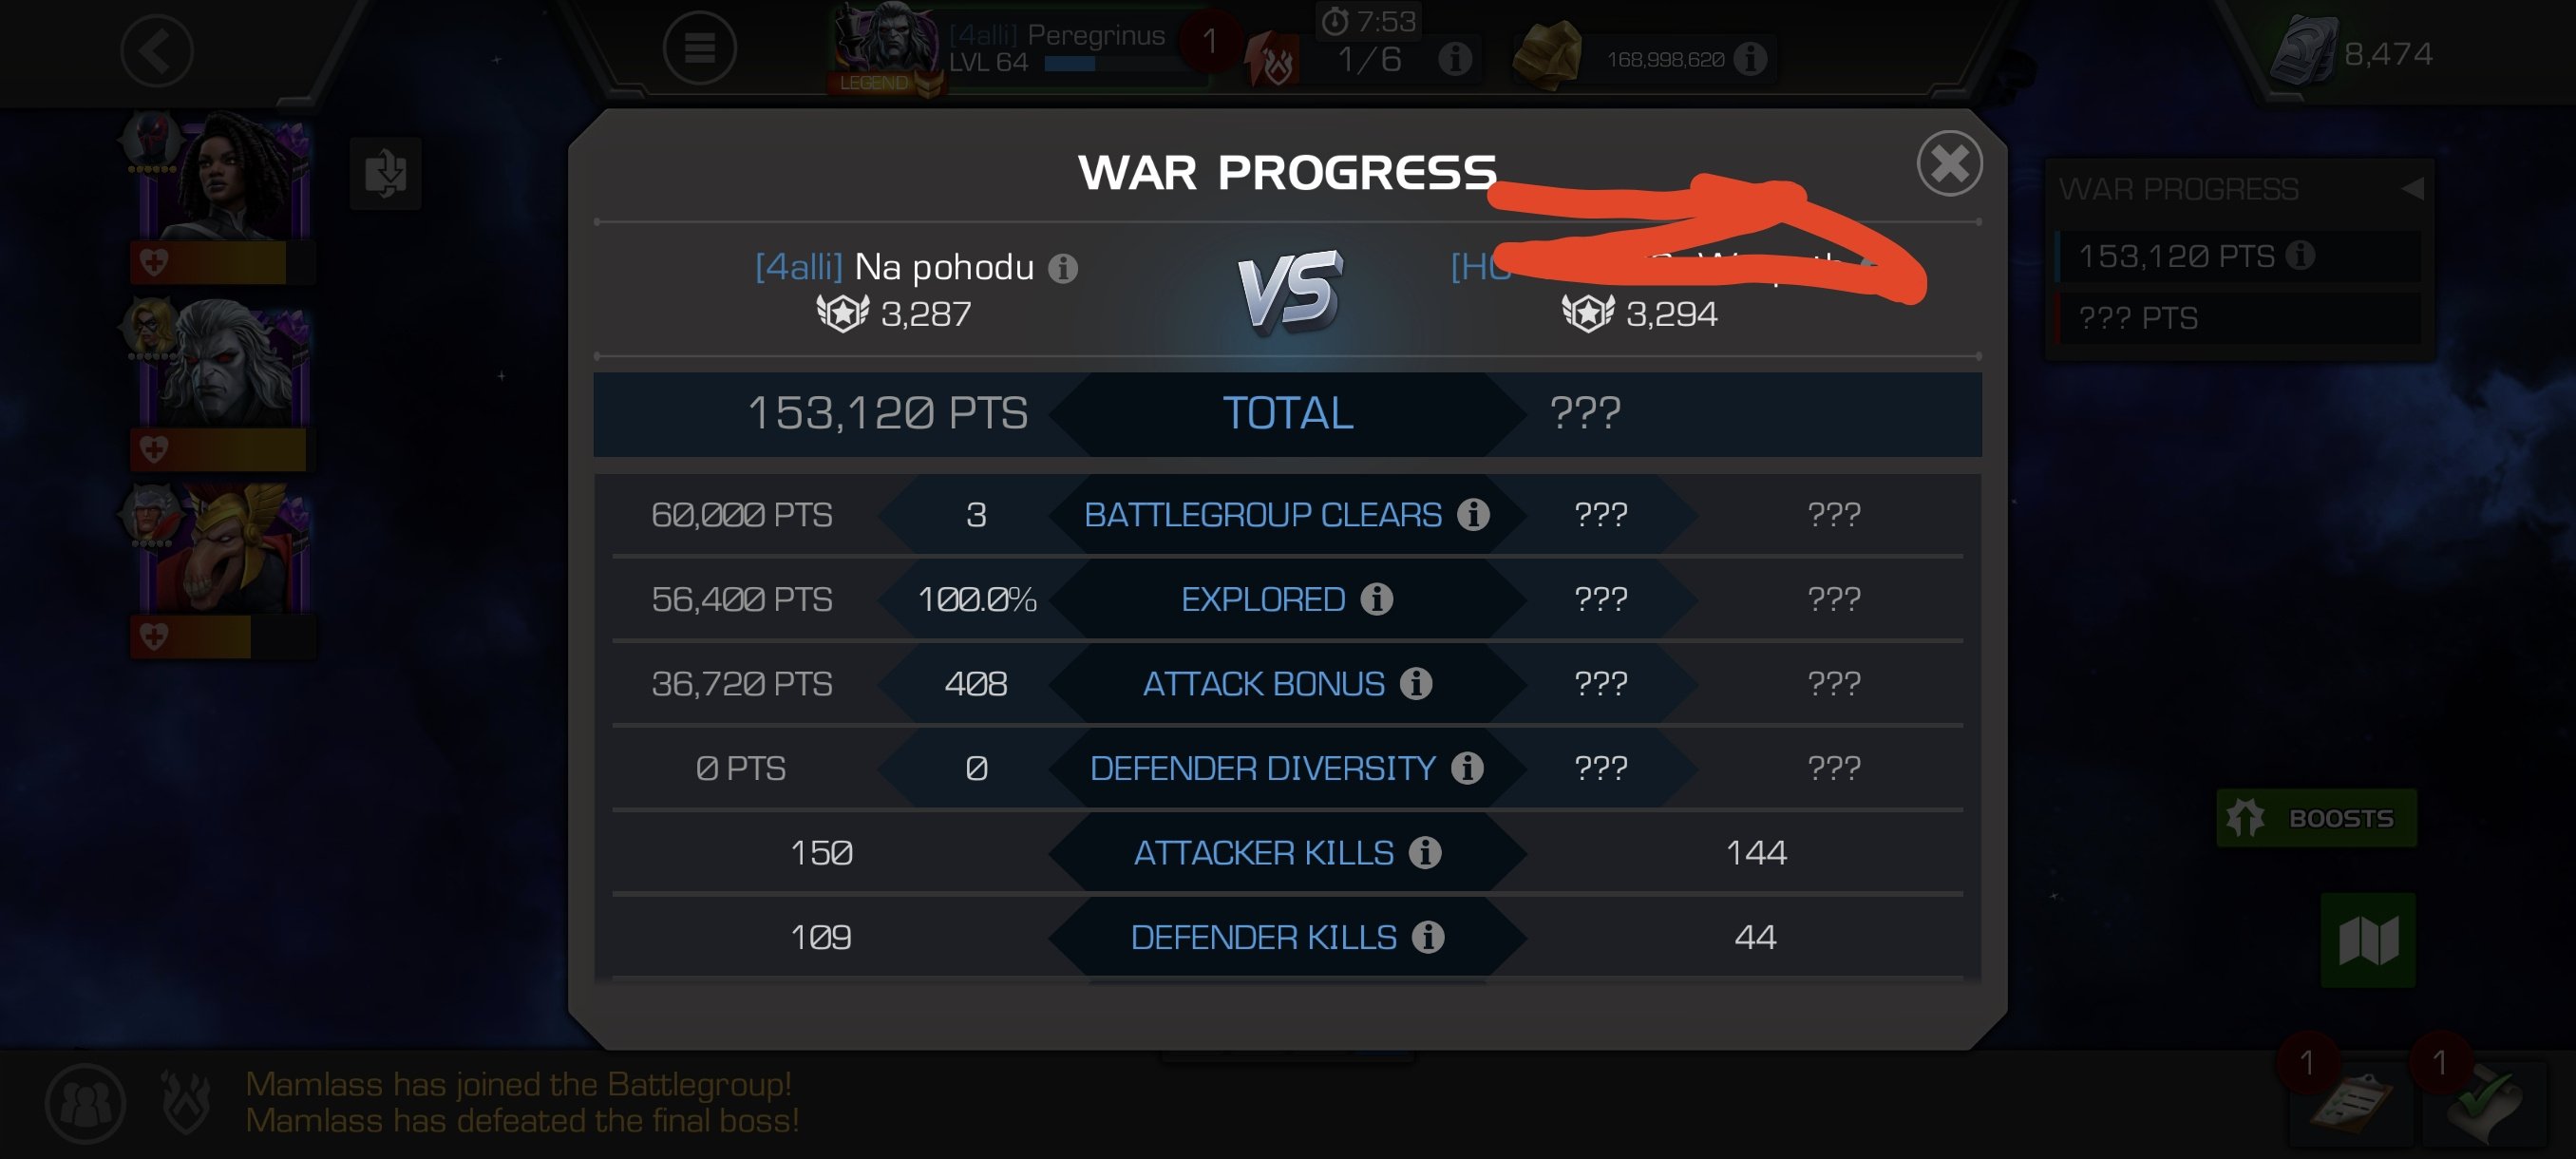Open alliance info next to Na pohodu

click(1063, 268)
